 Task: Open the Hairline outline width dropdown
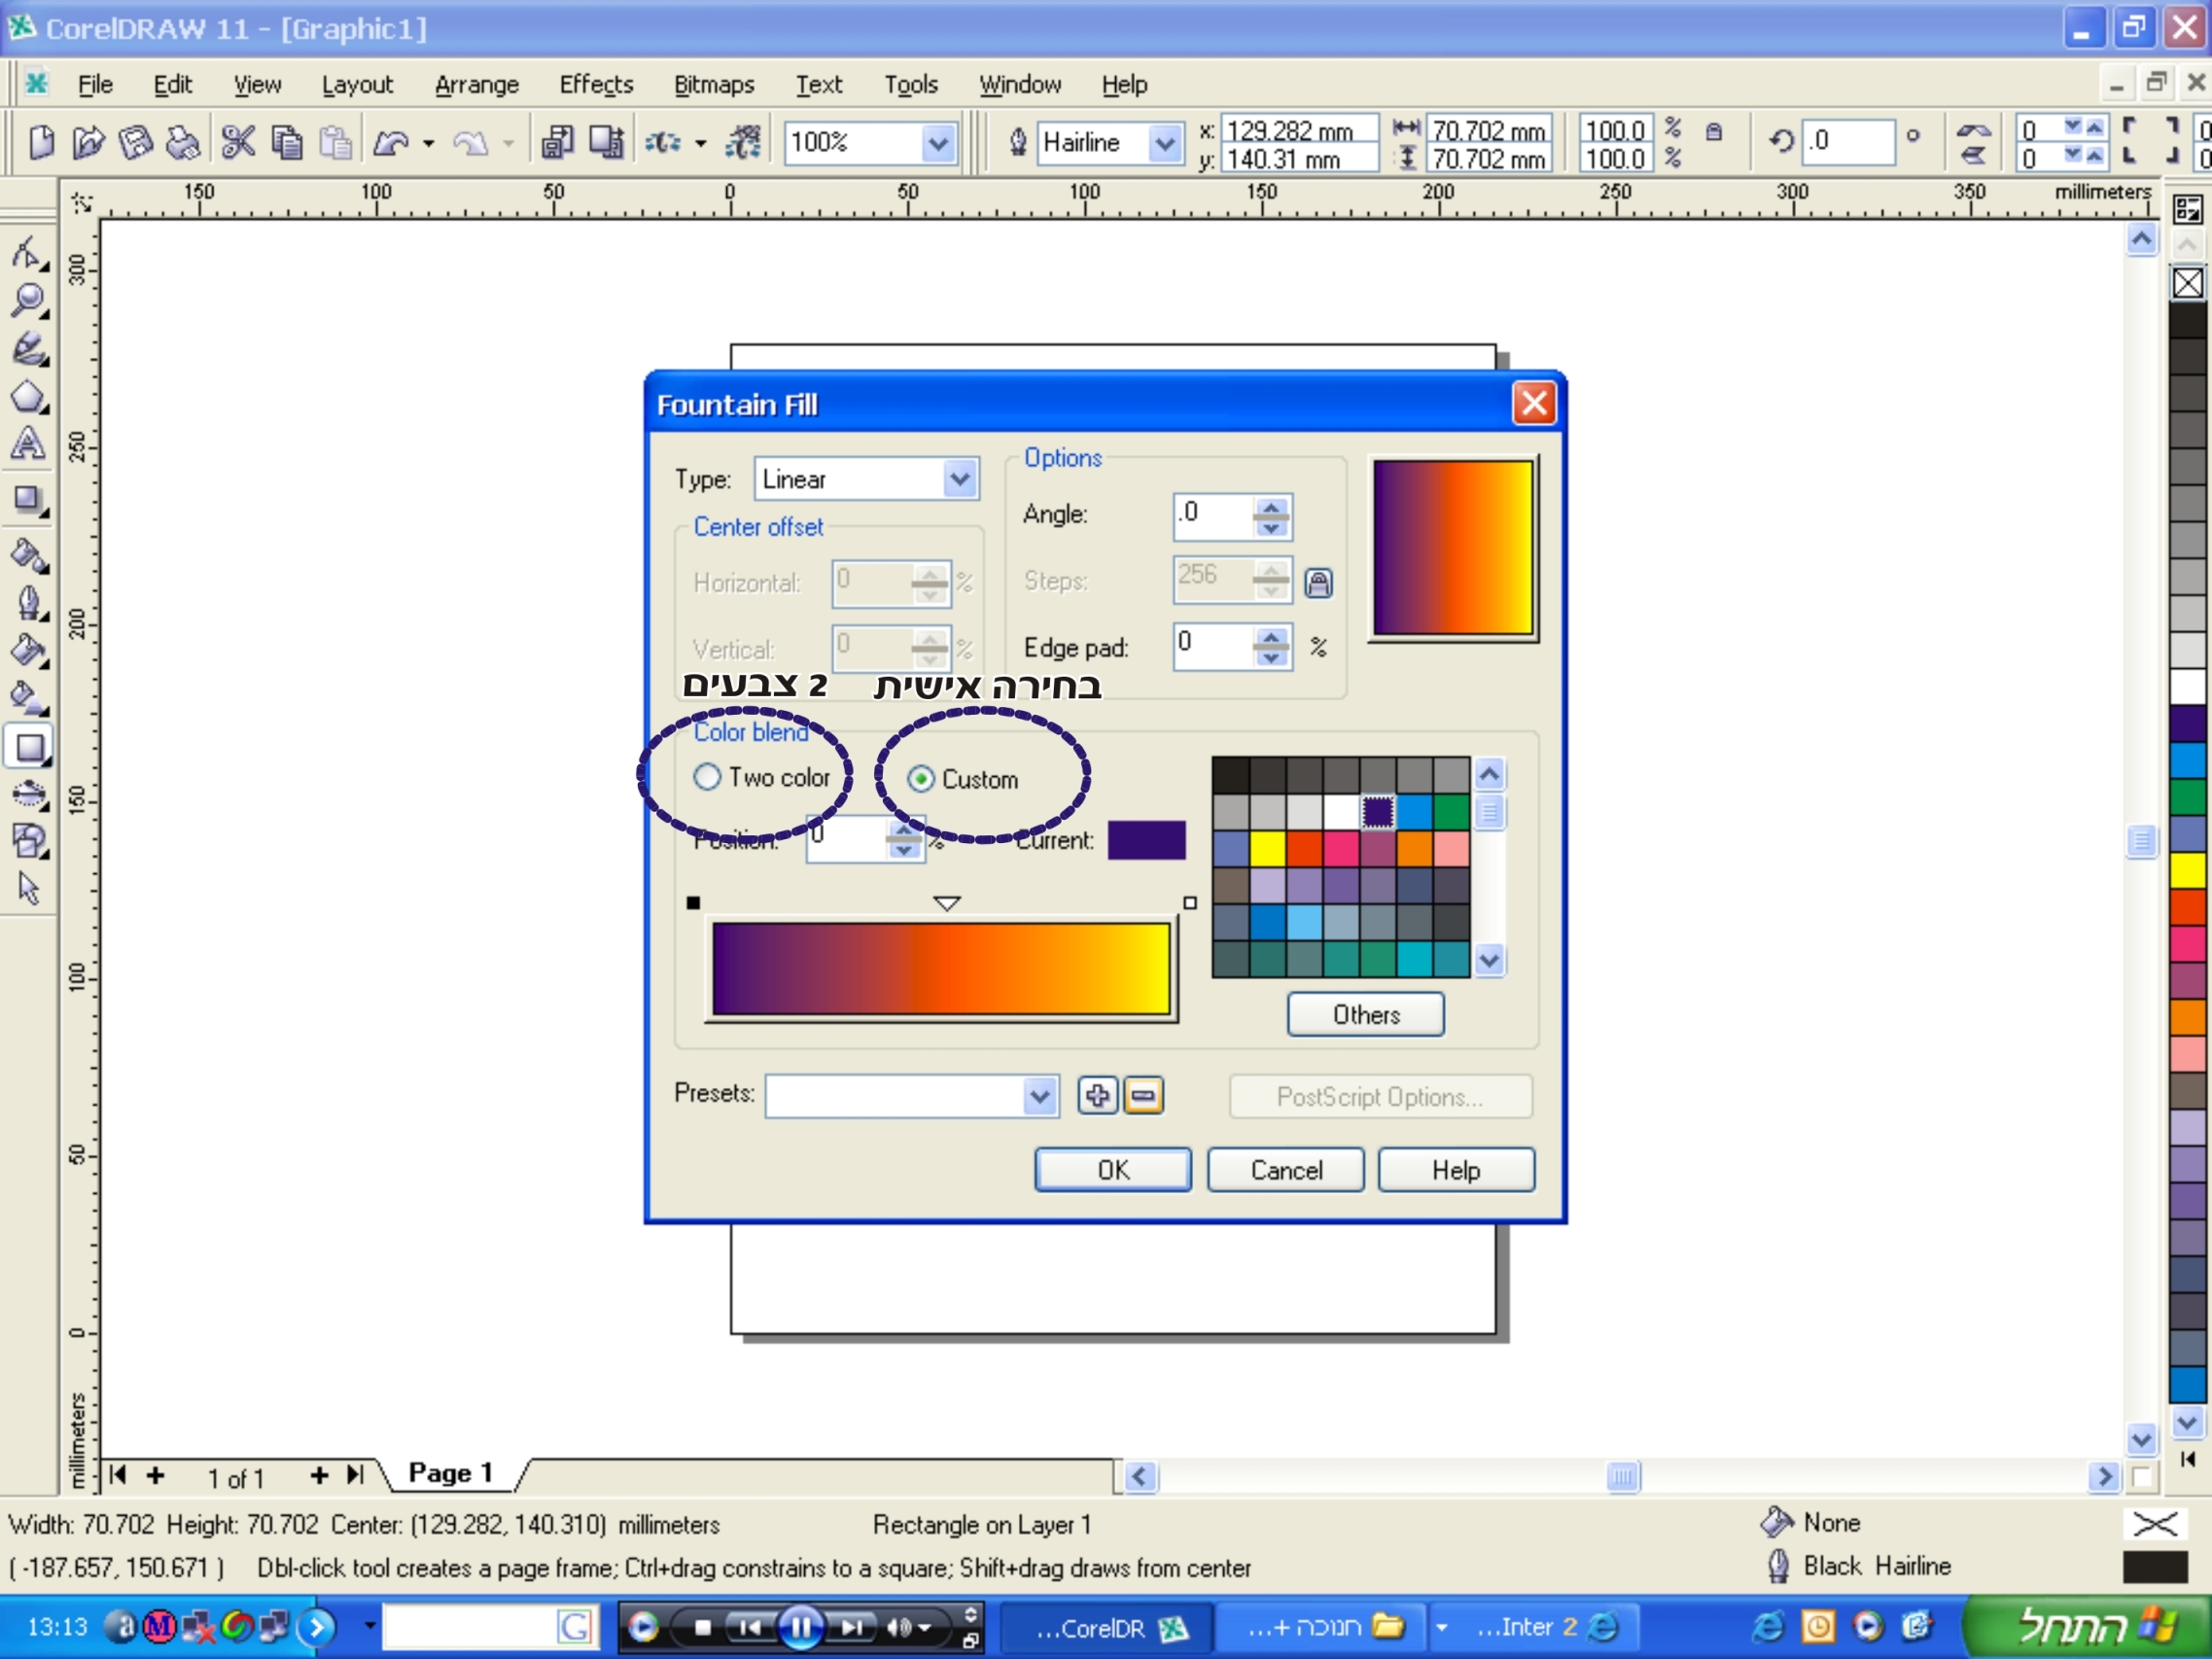pyautogui.click(x=1164, y=143)
